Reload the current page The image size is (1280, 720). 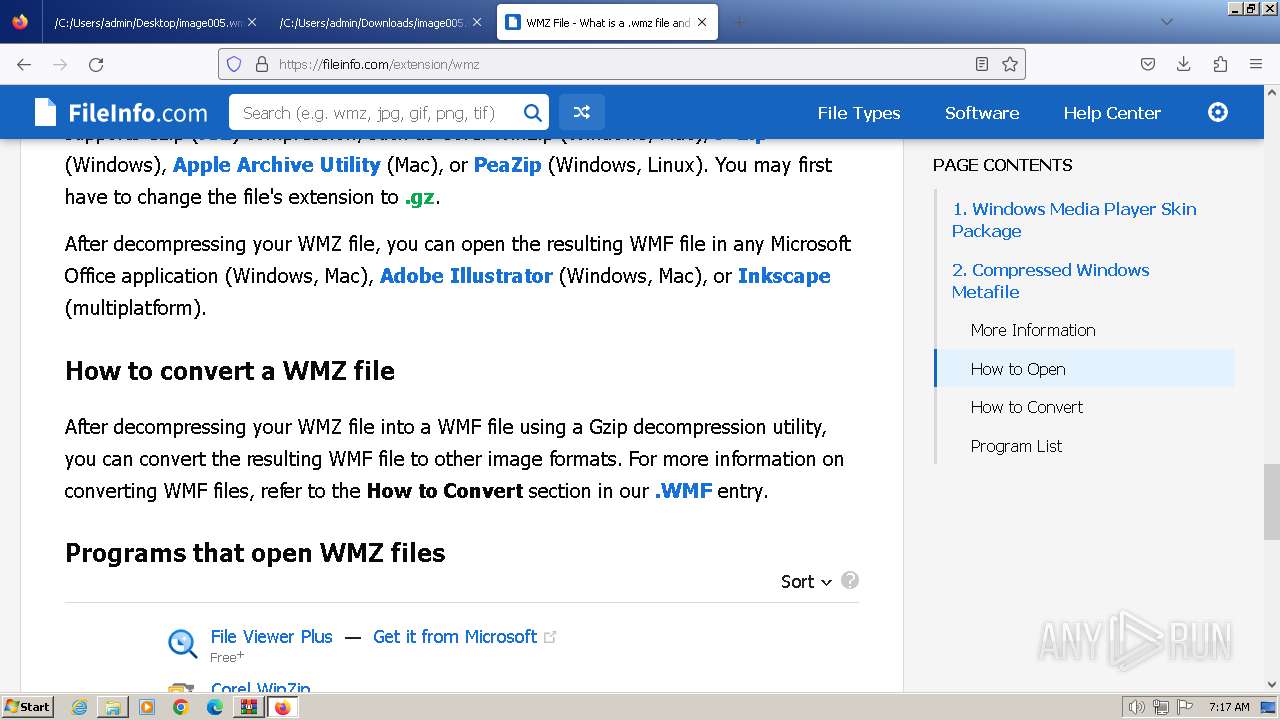point(96,64)
